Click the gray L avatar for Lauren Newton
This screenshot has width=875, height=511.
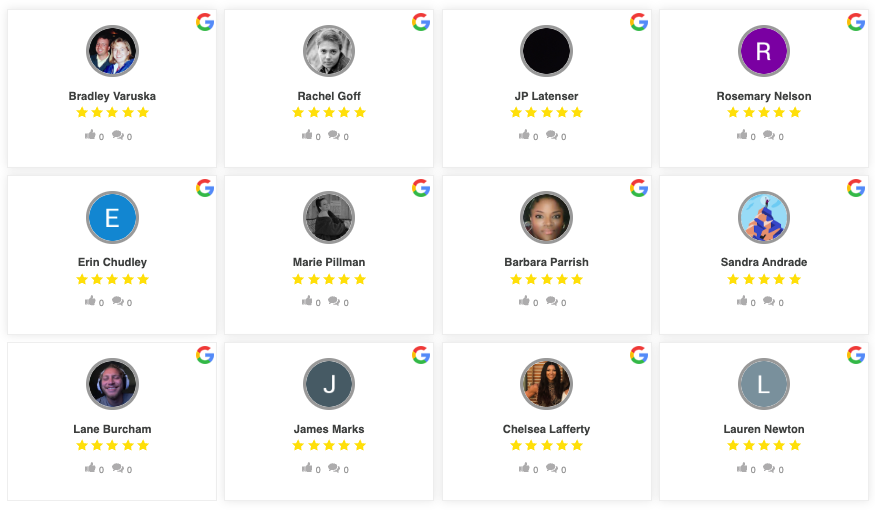pos(764,384)
